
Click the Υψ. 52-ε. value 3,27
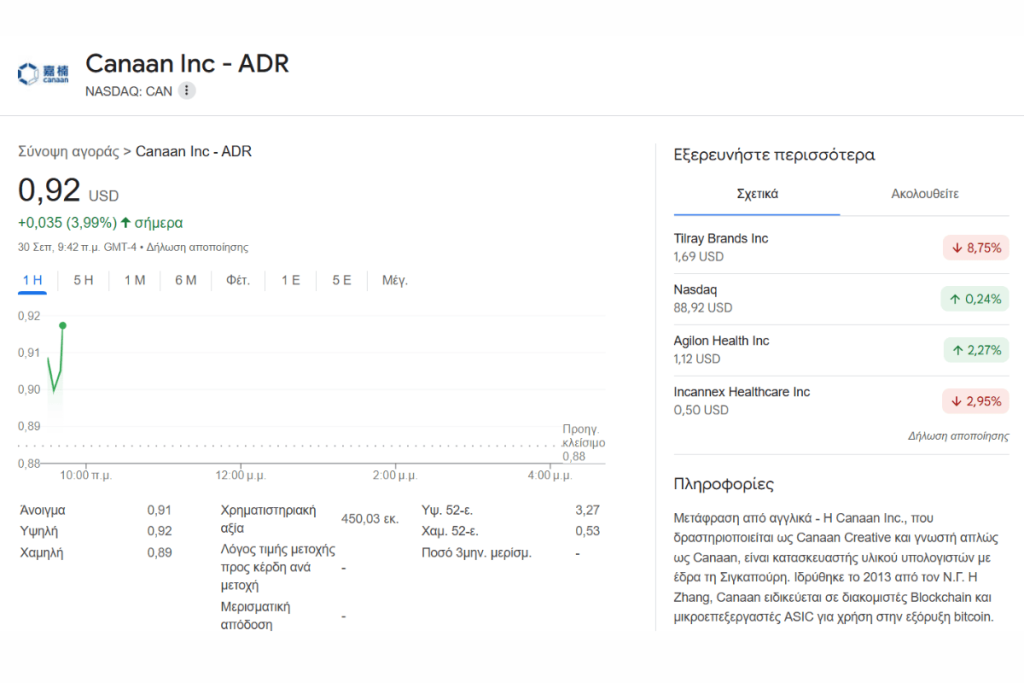[x=587, y=510]
